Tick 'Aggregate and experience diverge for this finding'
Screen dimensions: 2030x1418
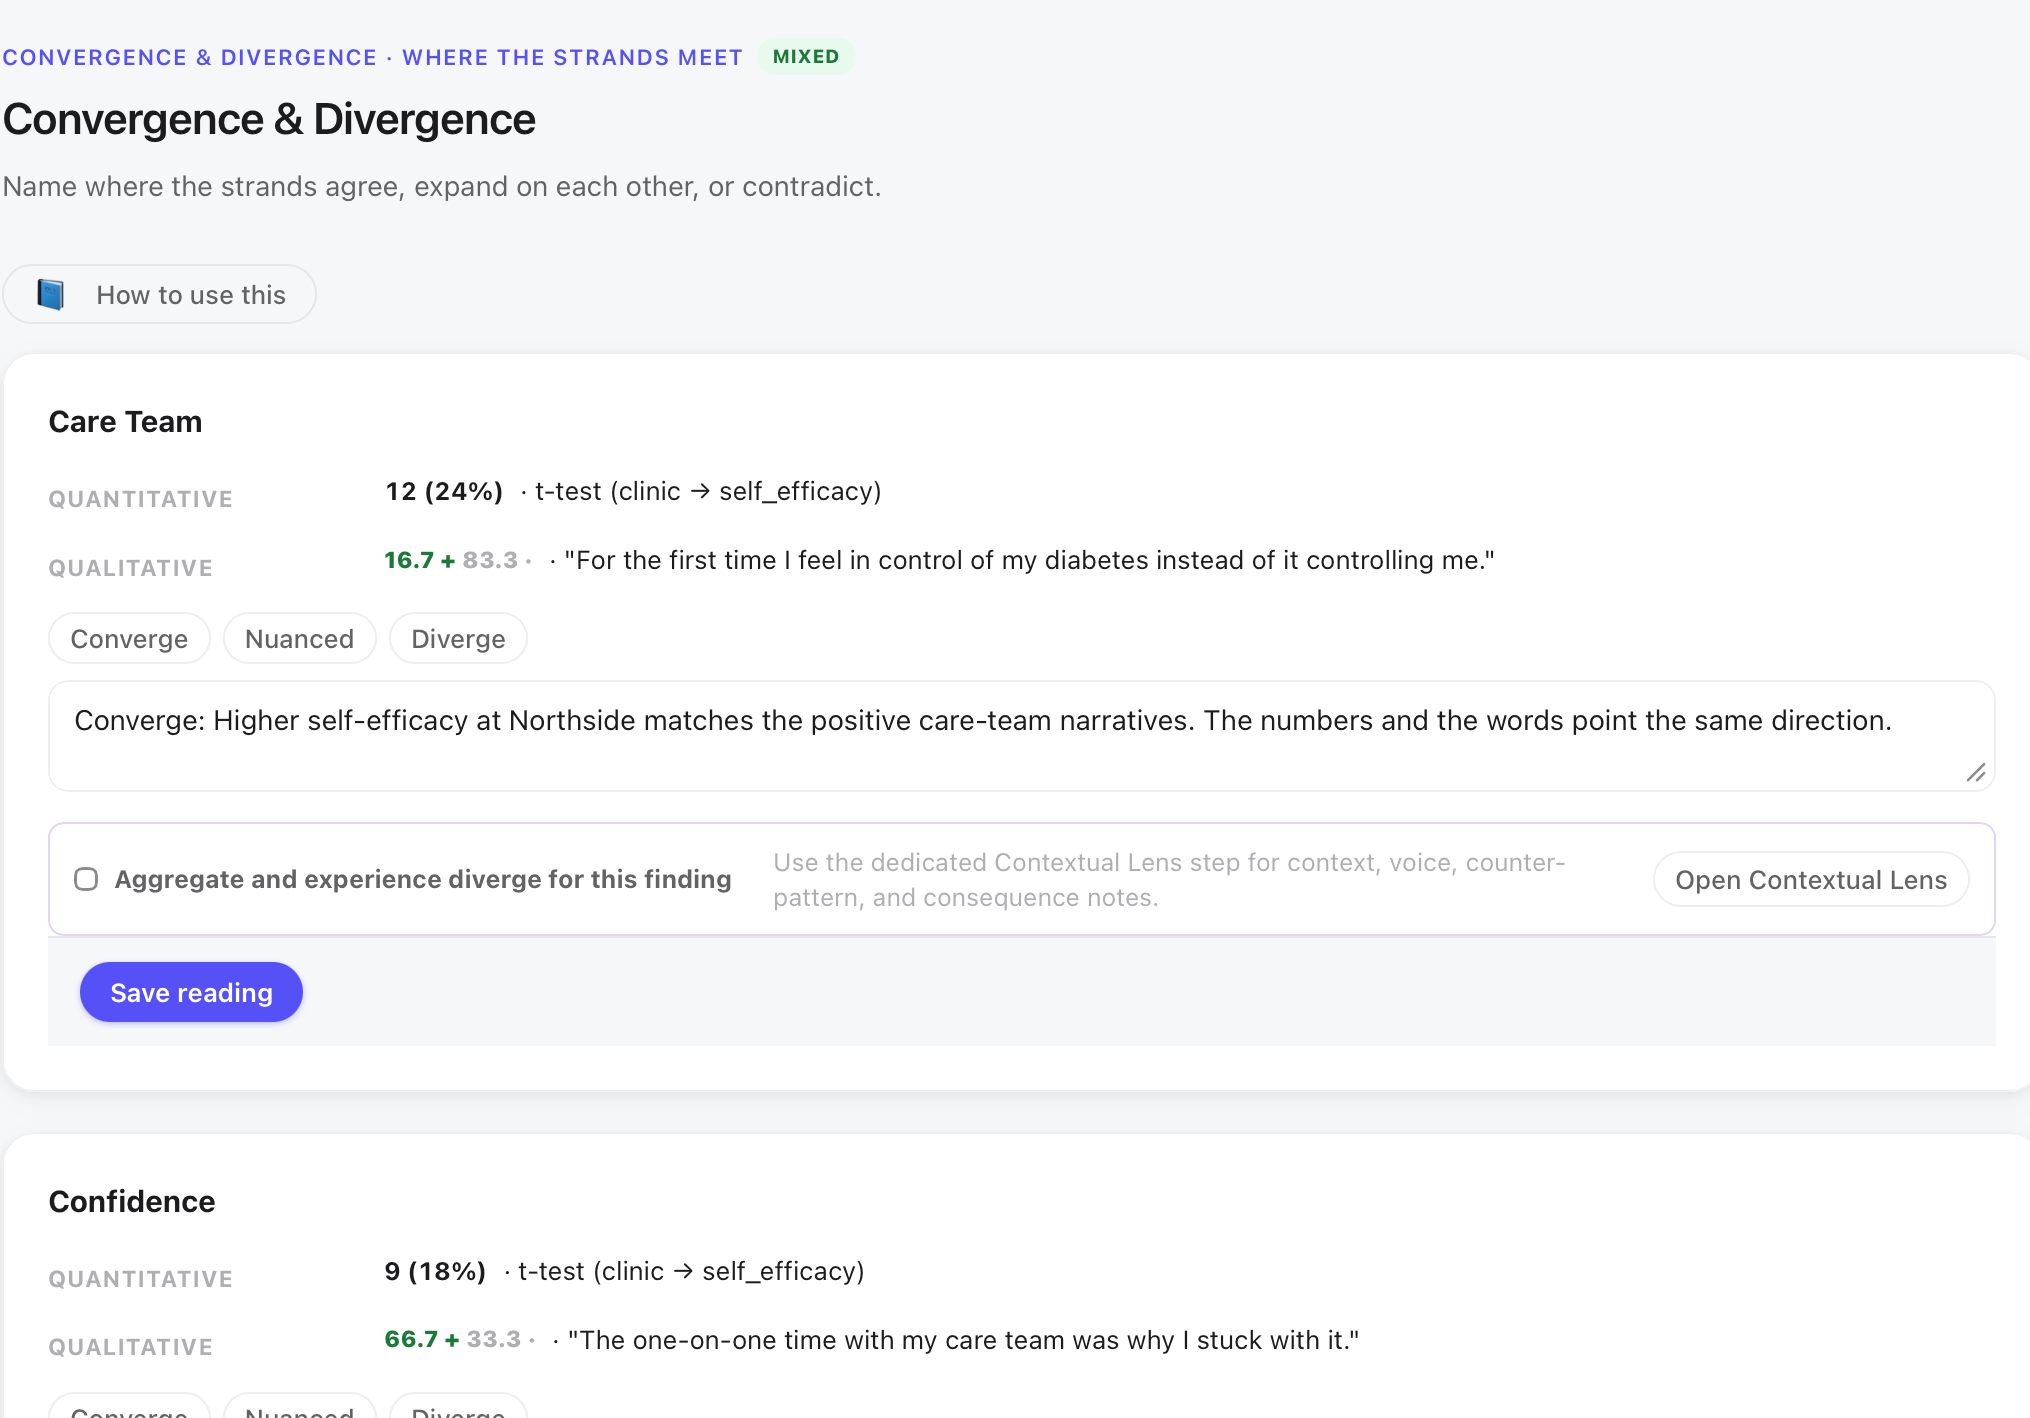click(86, 879)
